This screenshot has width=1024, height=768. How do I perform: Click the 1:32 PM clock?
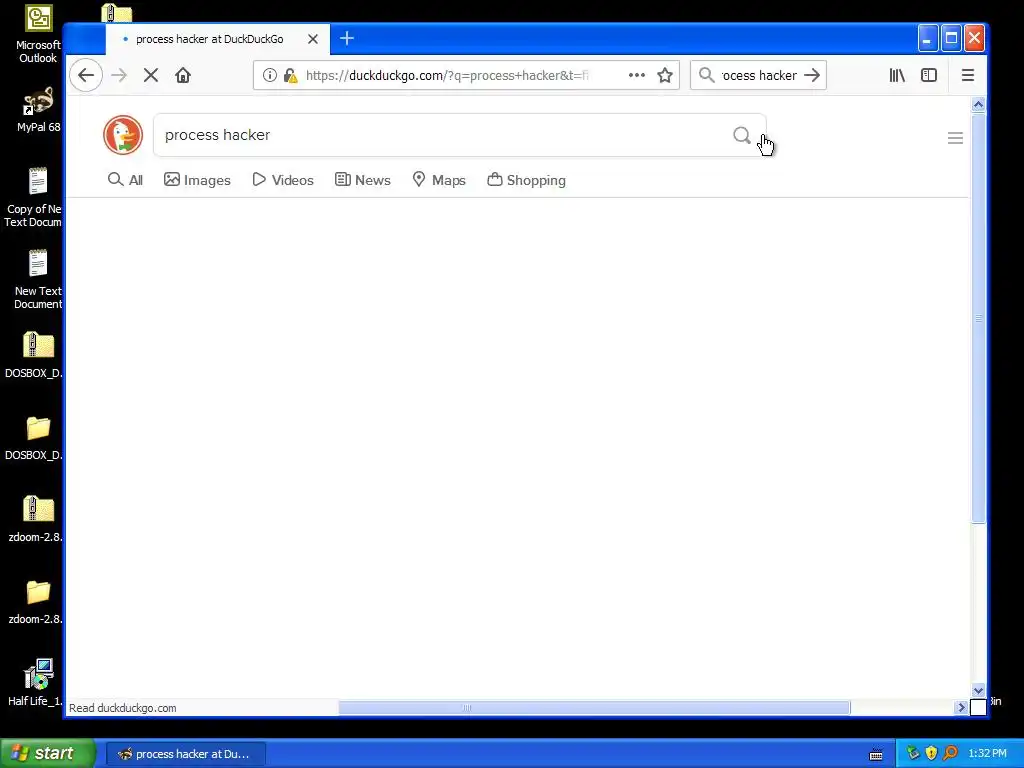tap(987, 754)
